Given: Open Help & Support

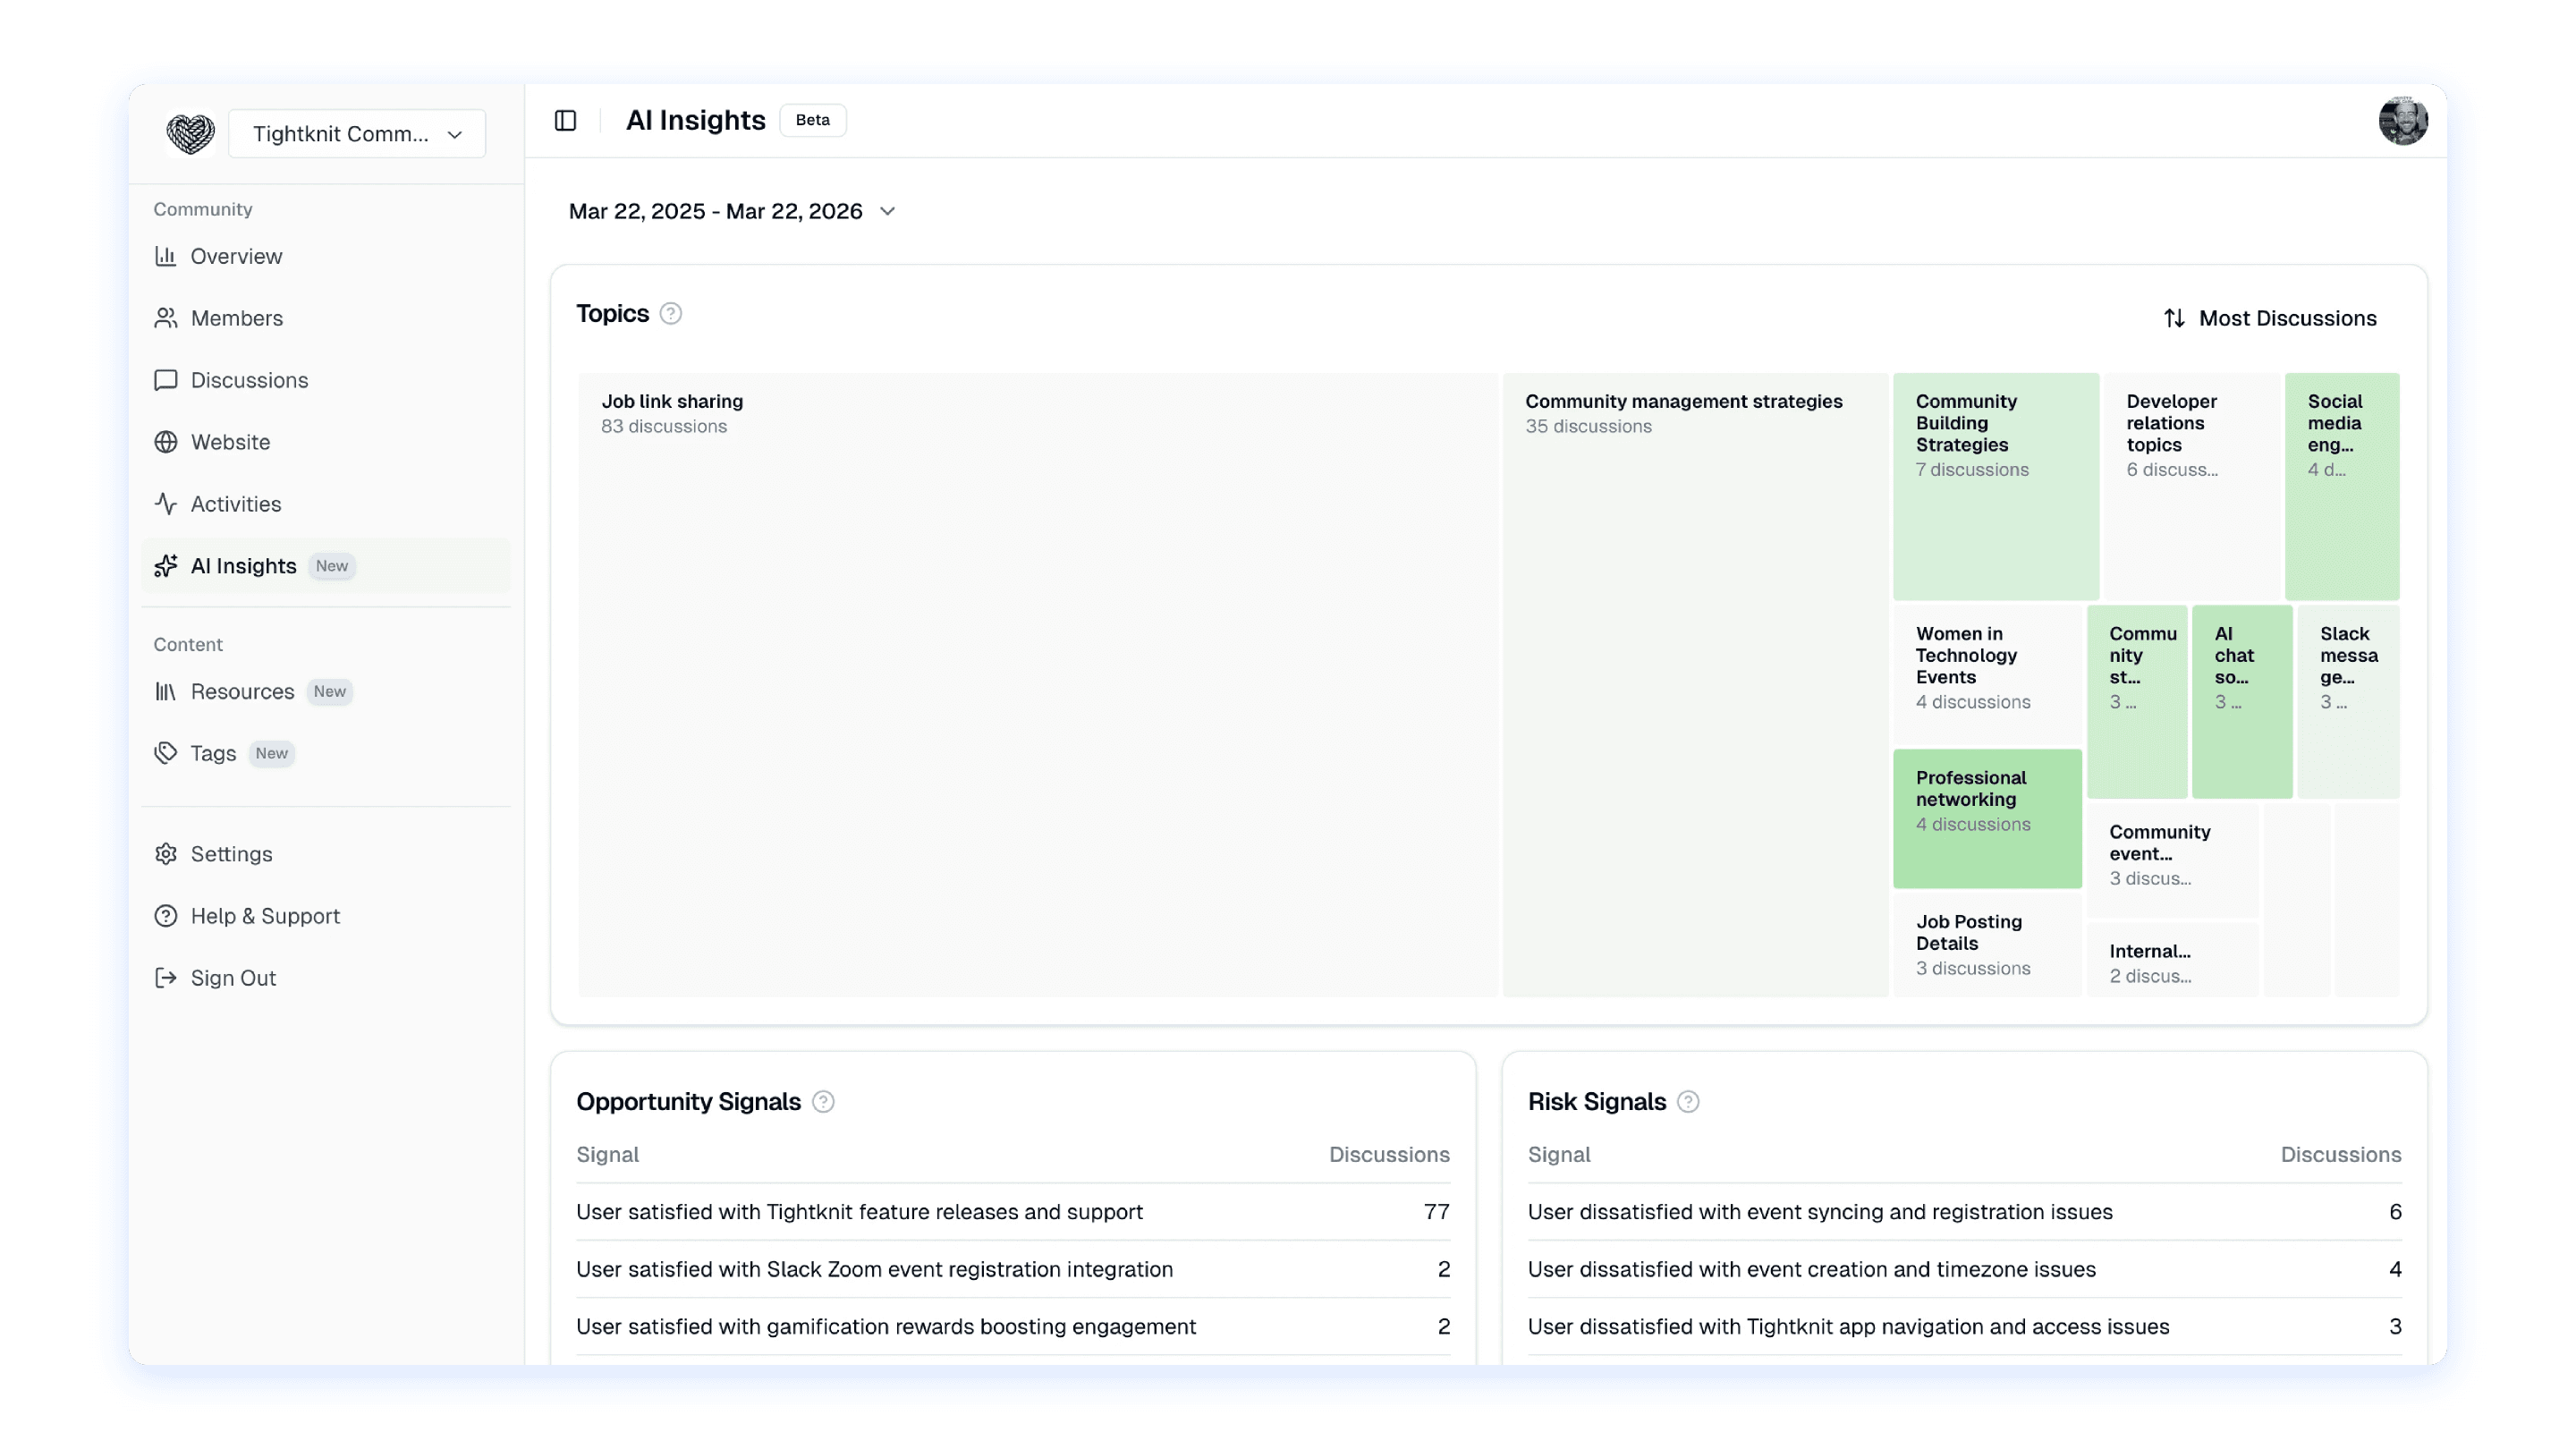Looking at the screenshot, I should pos(265,916).
